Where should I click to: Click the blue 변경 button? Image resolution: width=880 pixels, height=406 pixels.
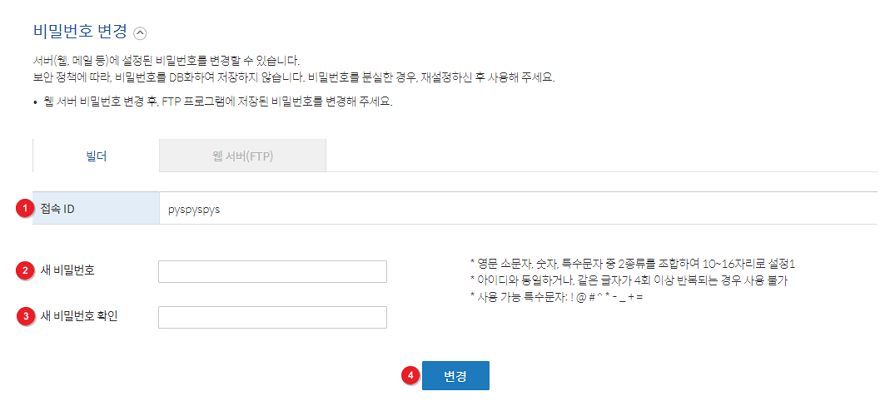(x=456, y=375)
